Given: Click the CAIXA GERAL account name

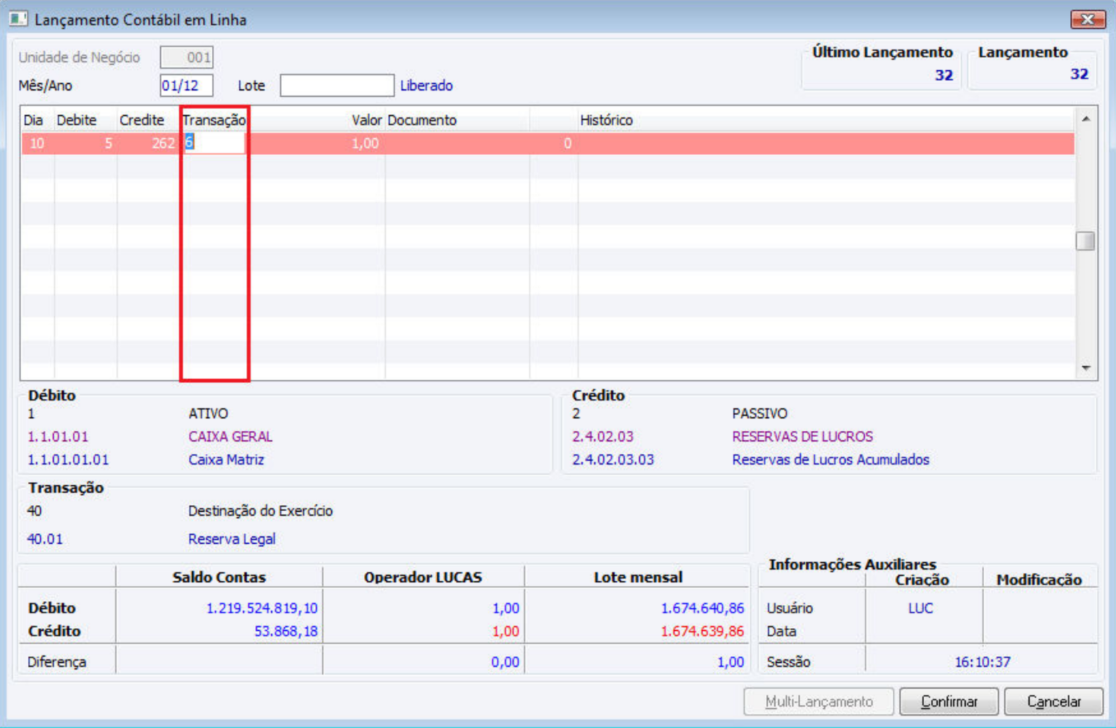Looking at the screenshot, I should point(231,437).
